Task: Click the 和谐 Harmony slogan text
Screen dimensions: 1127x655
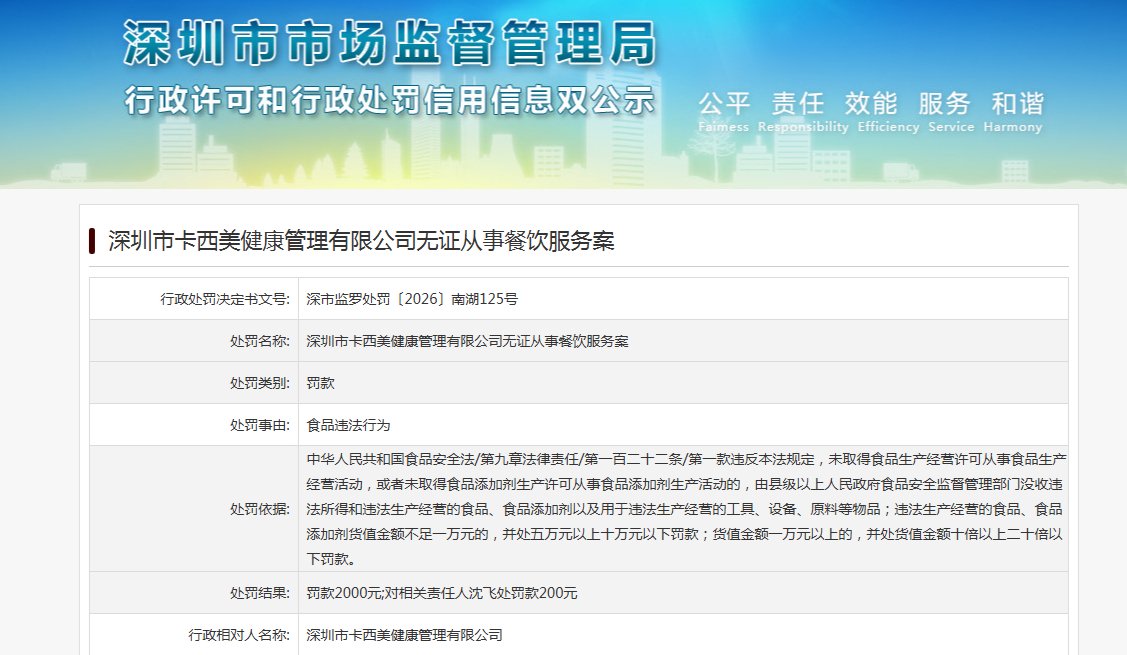Action: (1013, 111)
